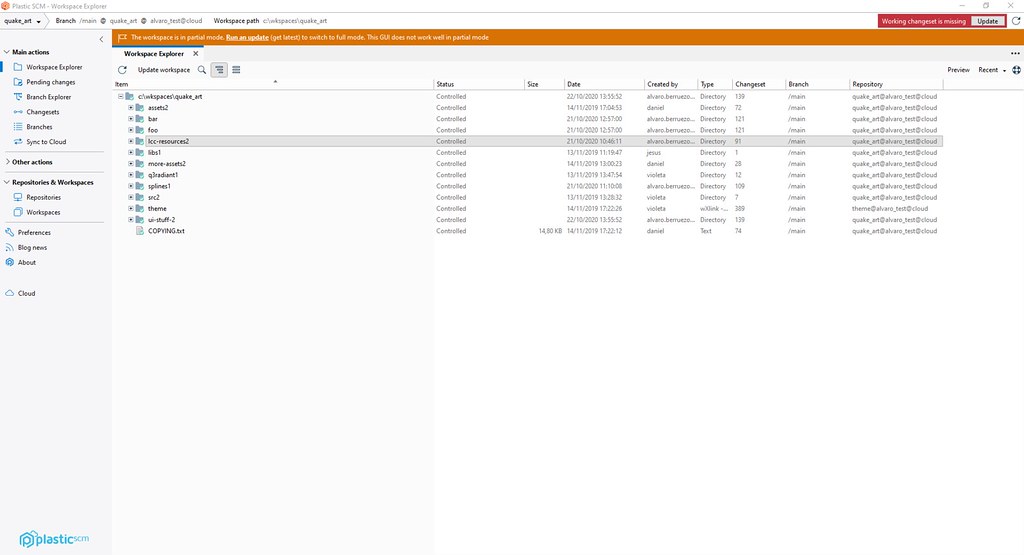Open the quake_art workspace dropdown
The image size is (1024, 555).
pyautogui.click(x=22, y=21)
